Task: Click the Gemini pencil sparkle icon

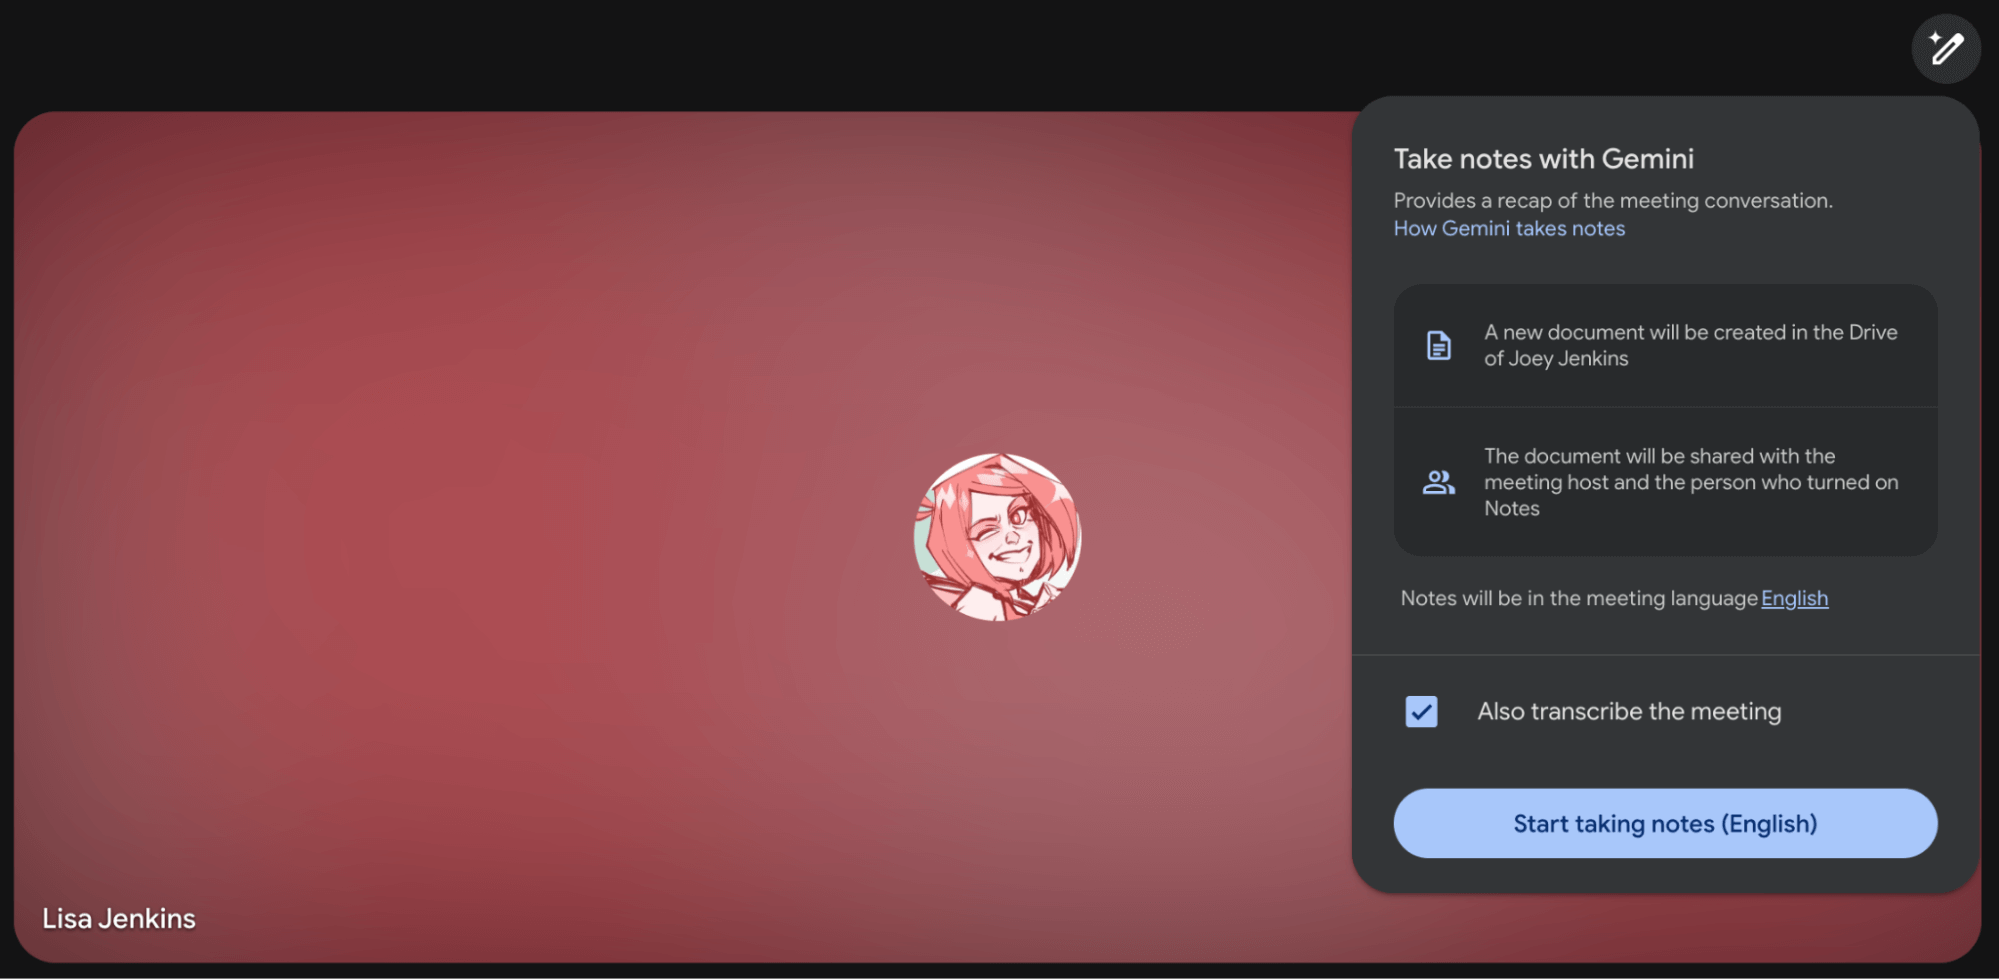Action: 1946,48
